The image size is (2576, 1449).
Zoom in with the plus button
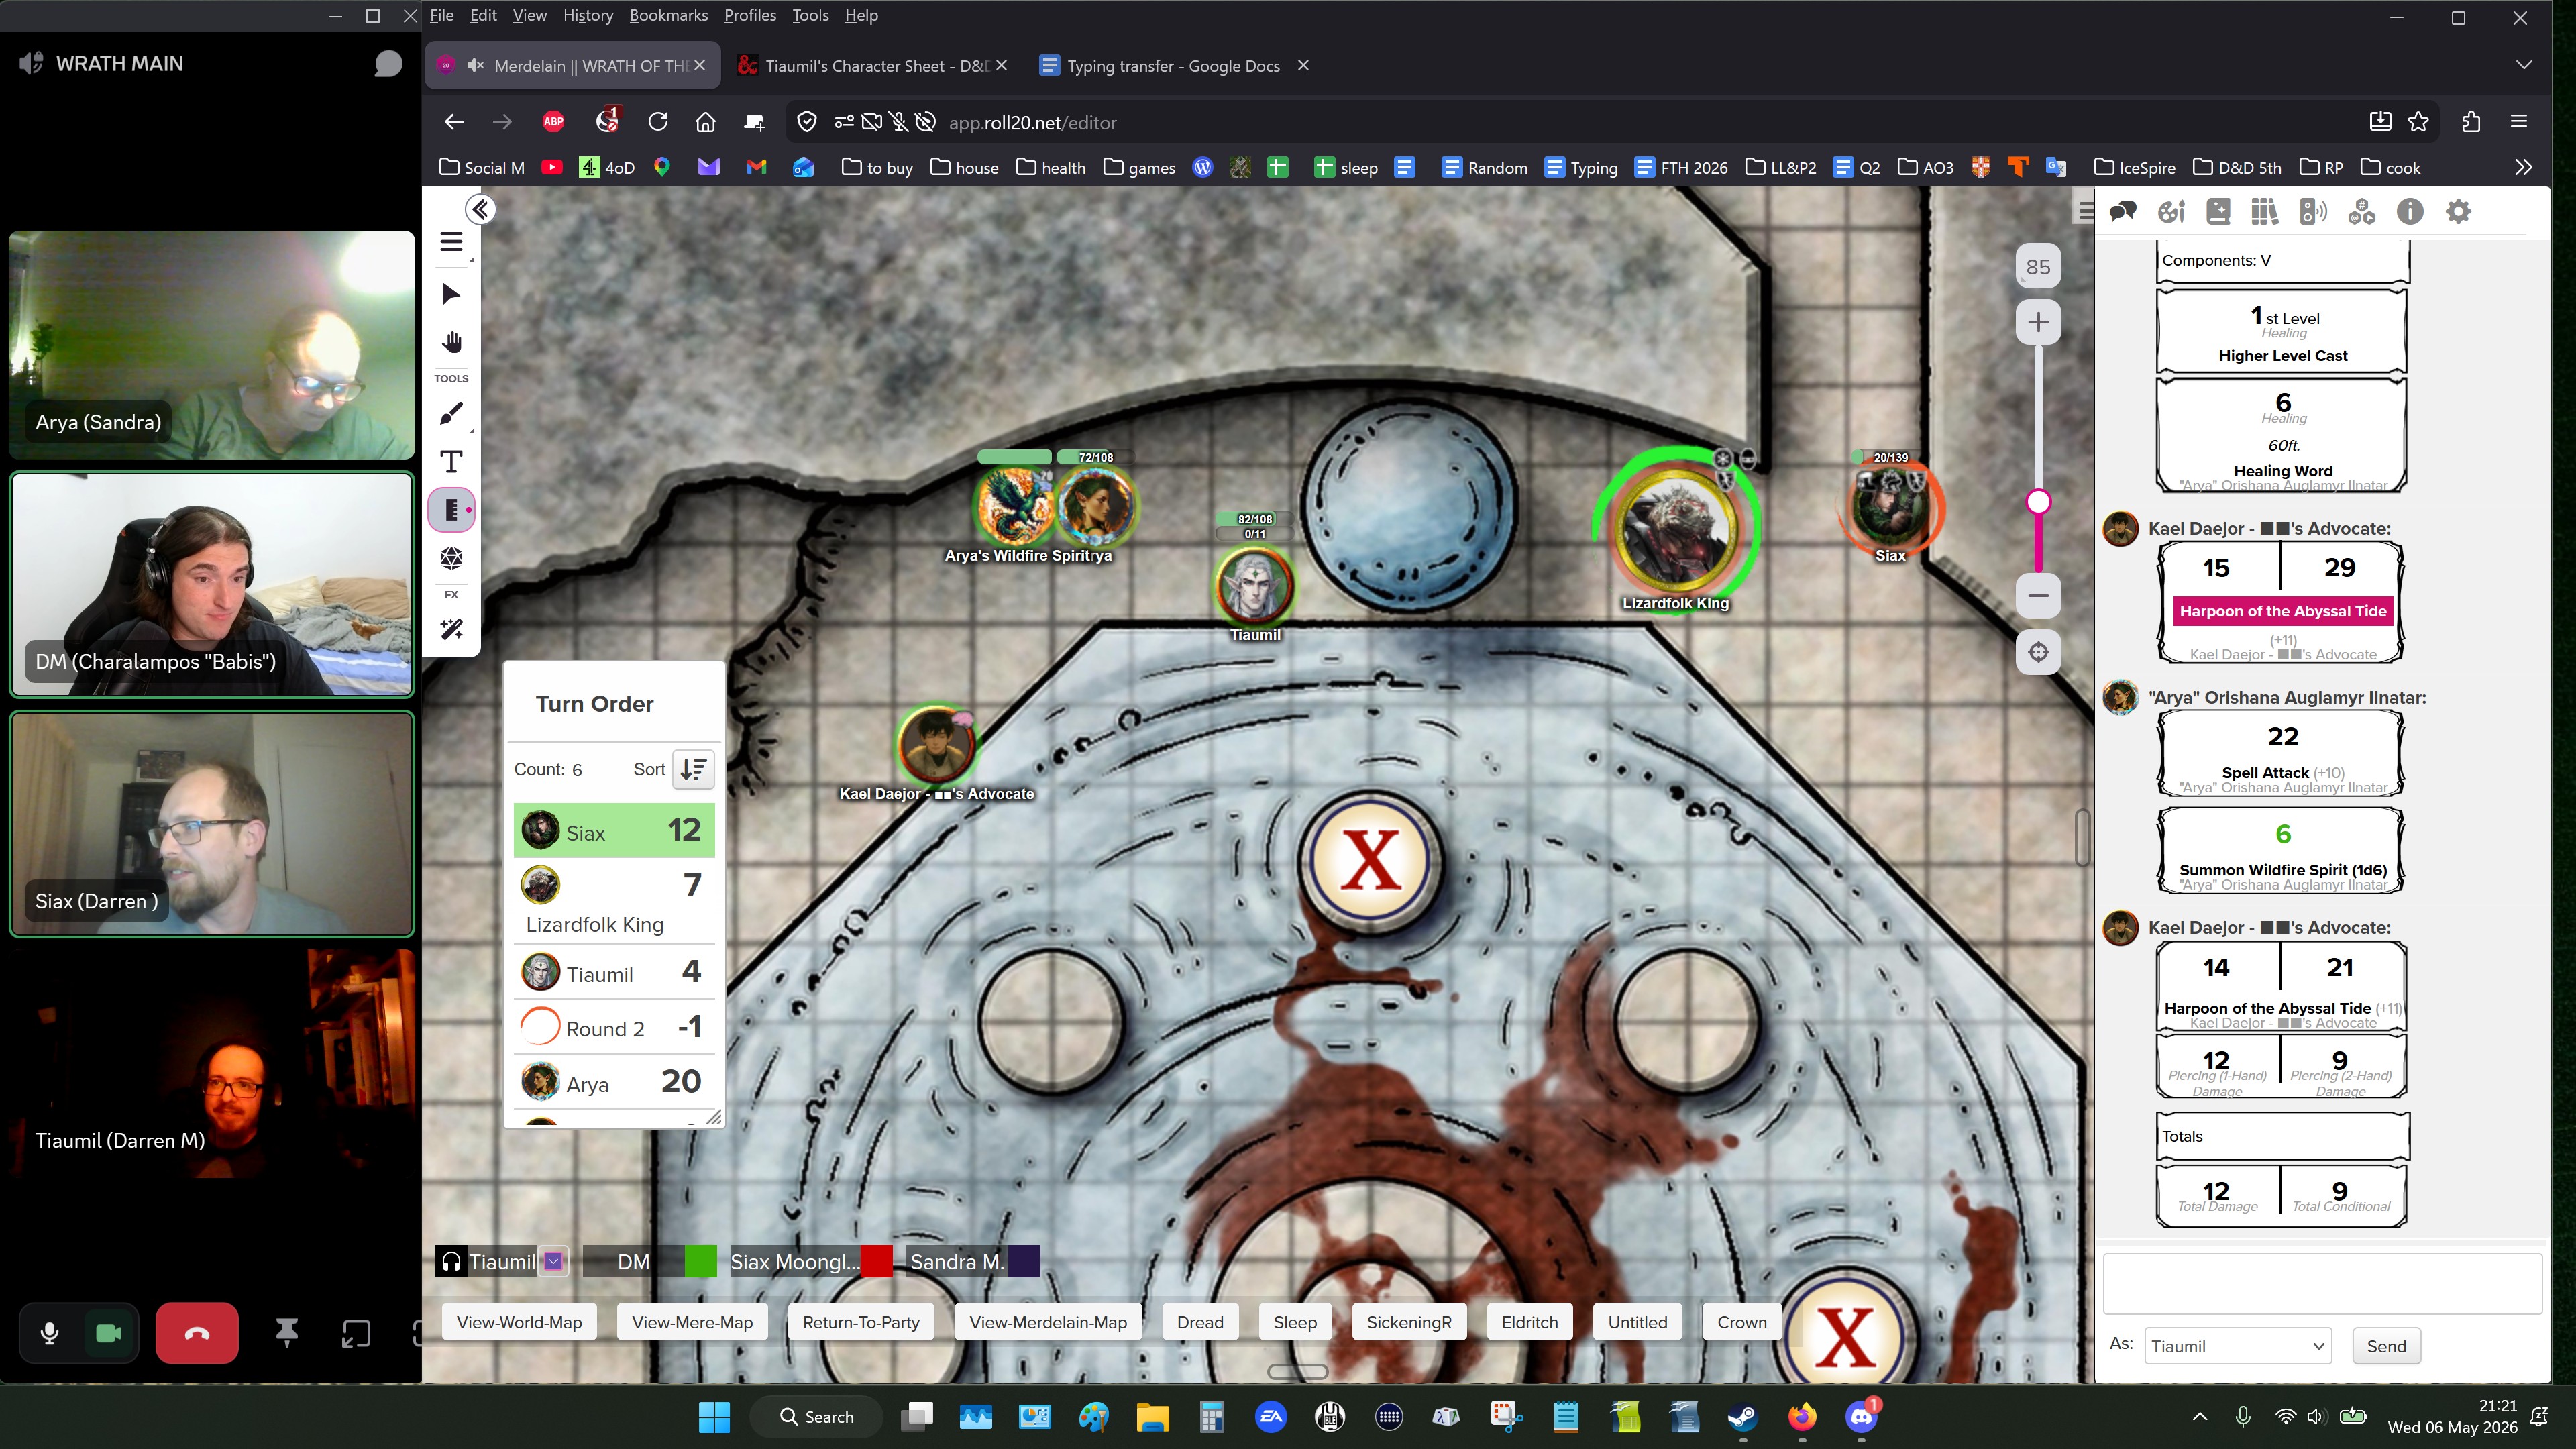click(2038, 322)
